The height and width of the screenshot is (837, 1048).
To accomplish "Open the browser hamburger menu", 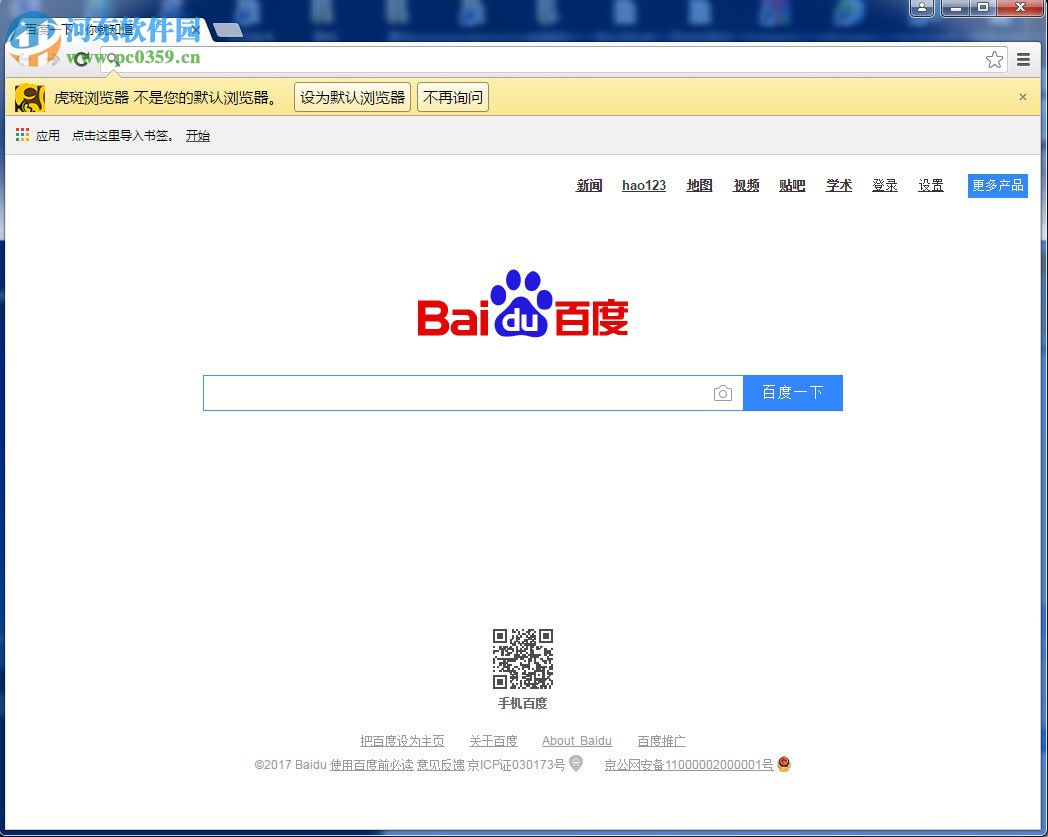I will 1022,59.
